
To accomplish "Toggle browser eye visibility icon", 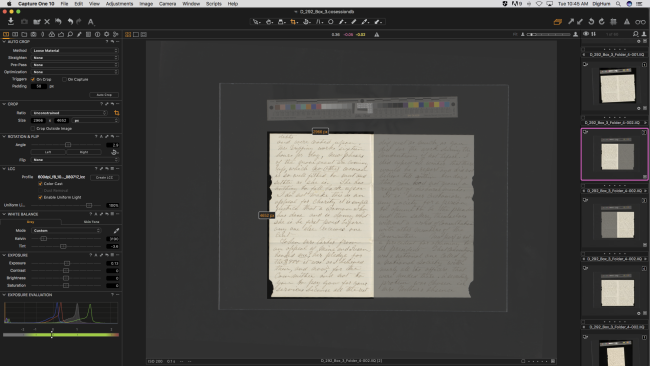I will point(586,34).
